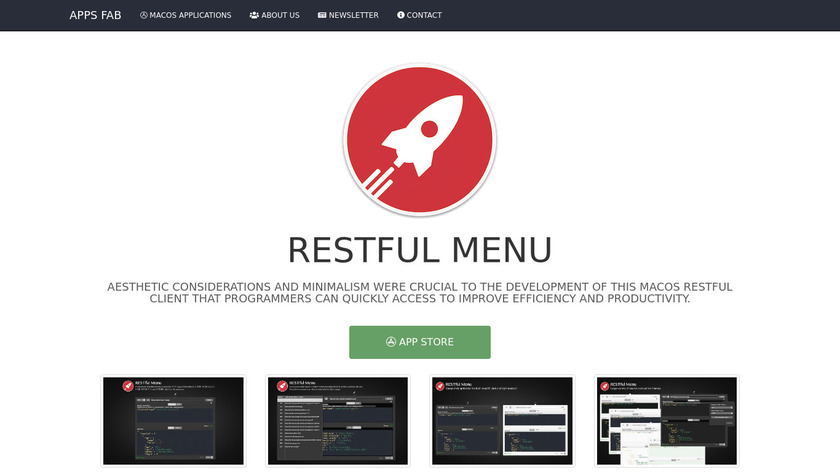Click the red rocket RESTful Menu logo
840x472 pixels.
click(420, 140)
